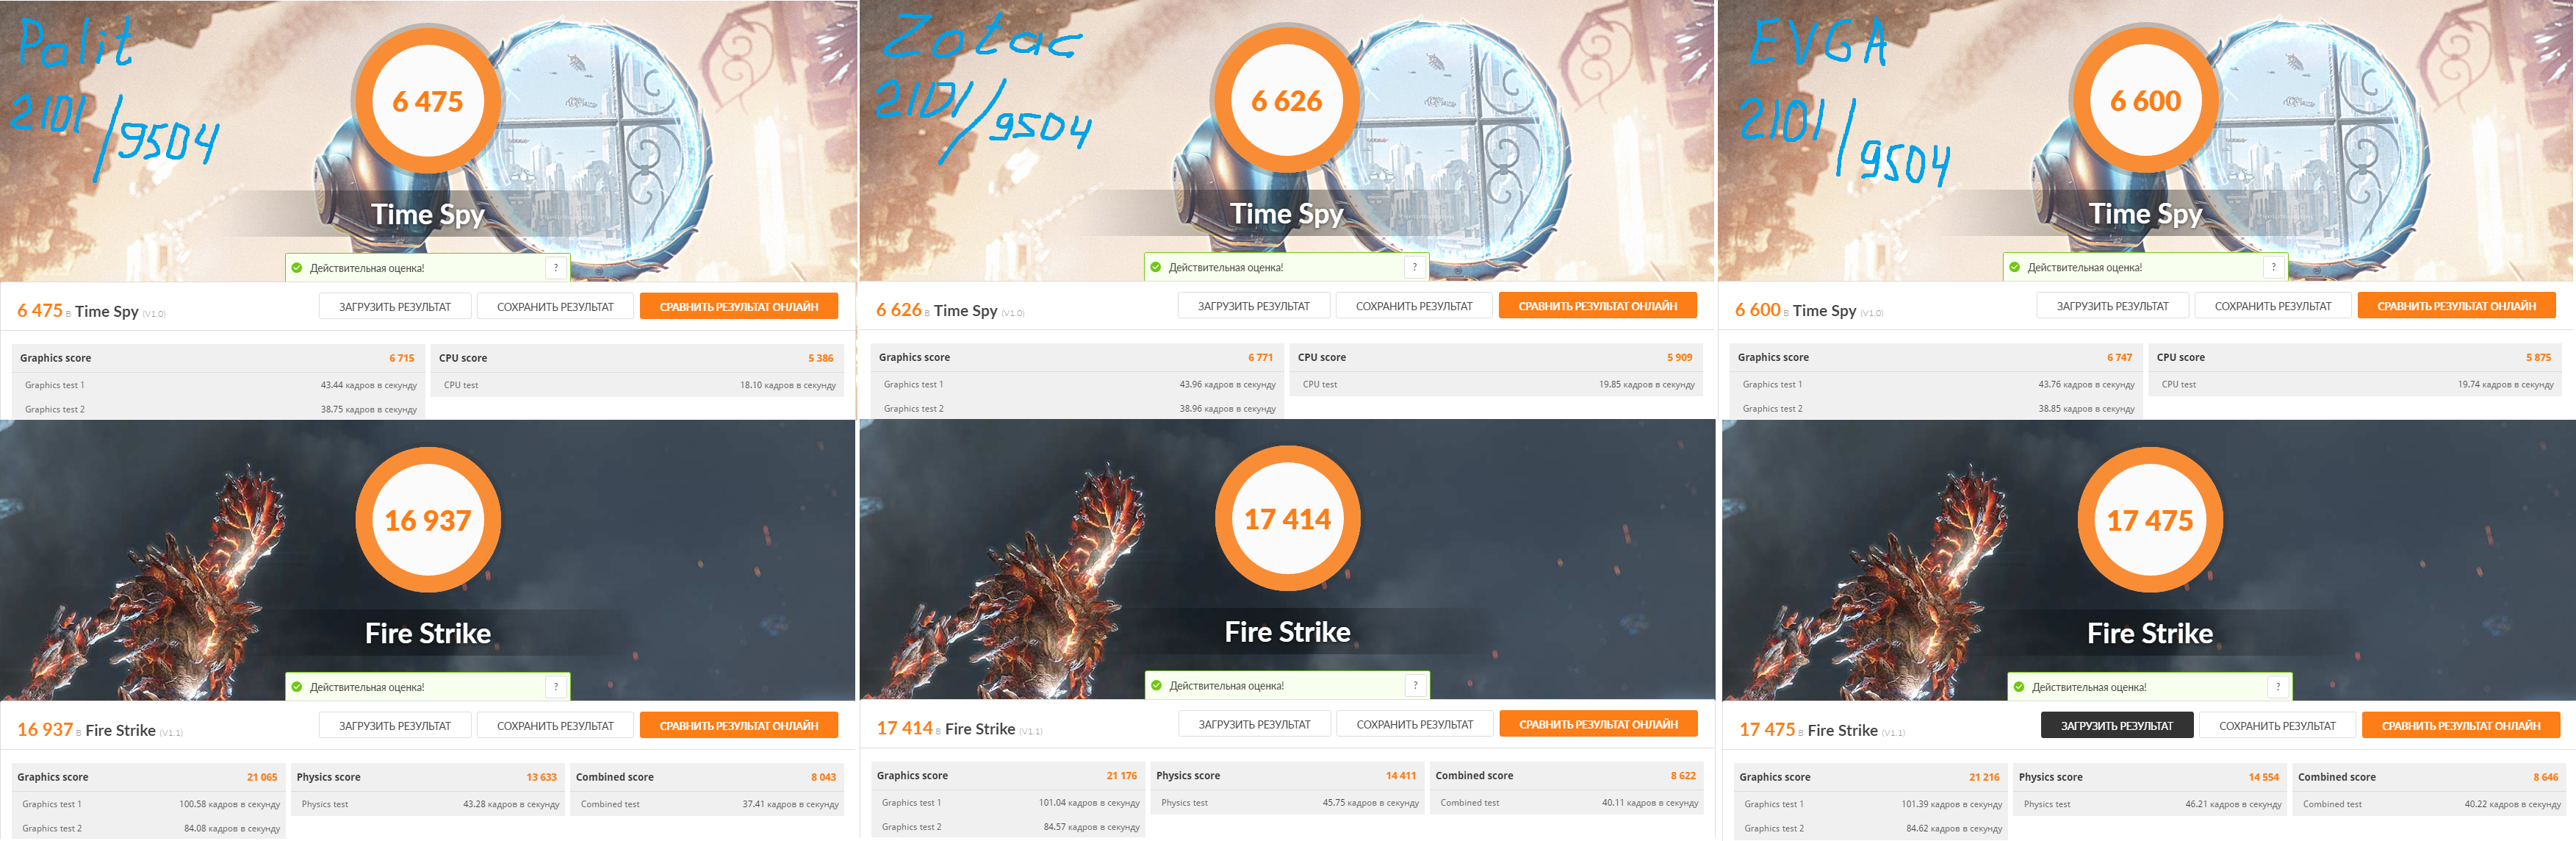
Task: Click the question mark beside the 16 937 Fire Strike validity message
Action: 556,687
